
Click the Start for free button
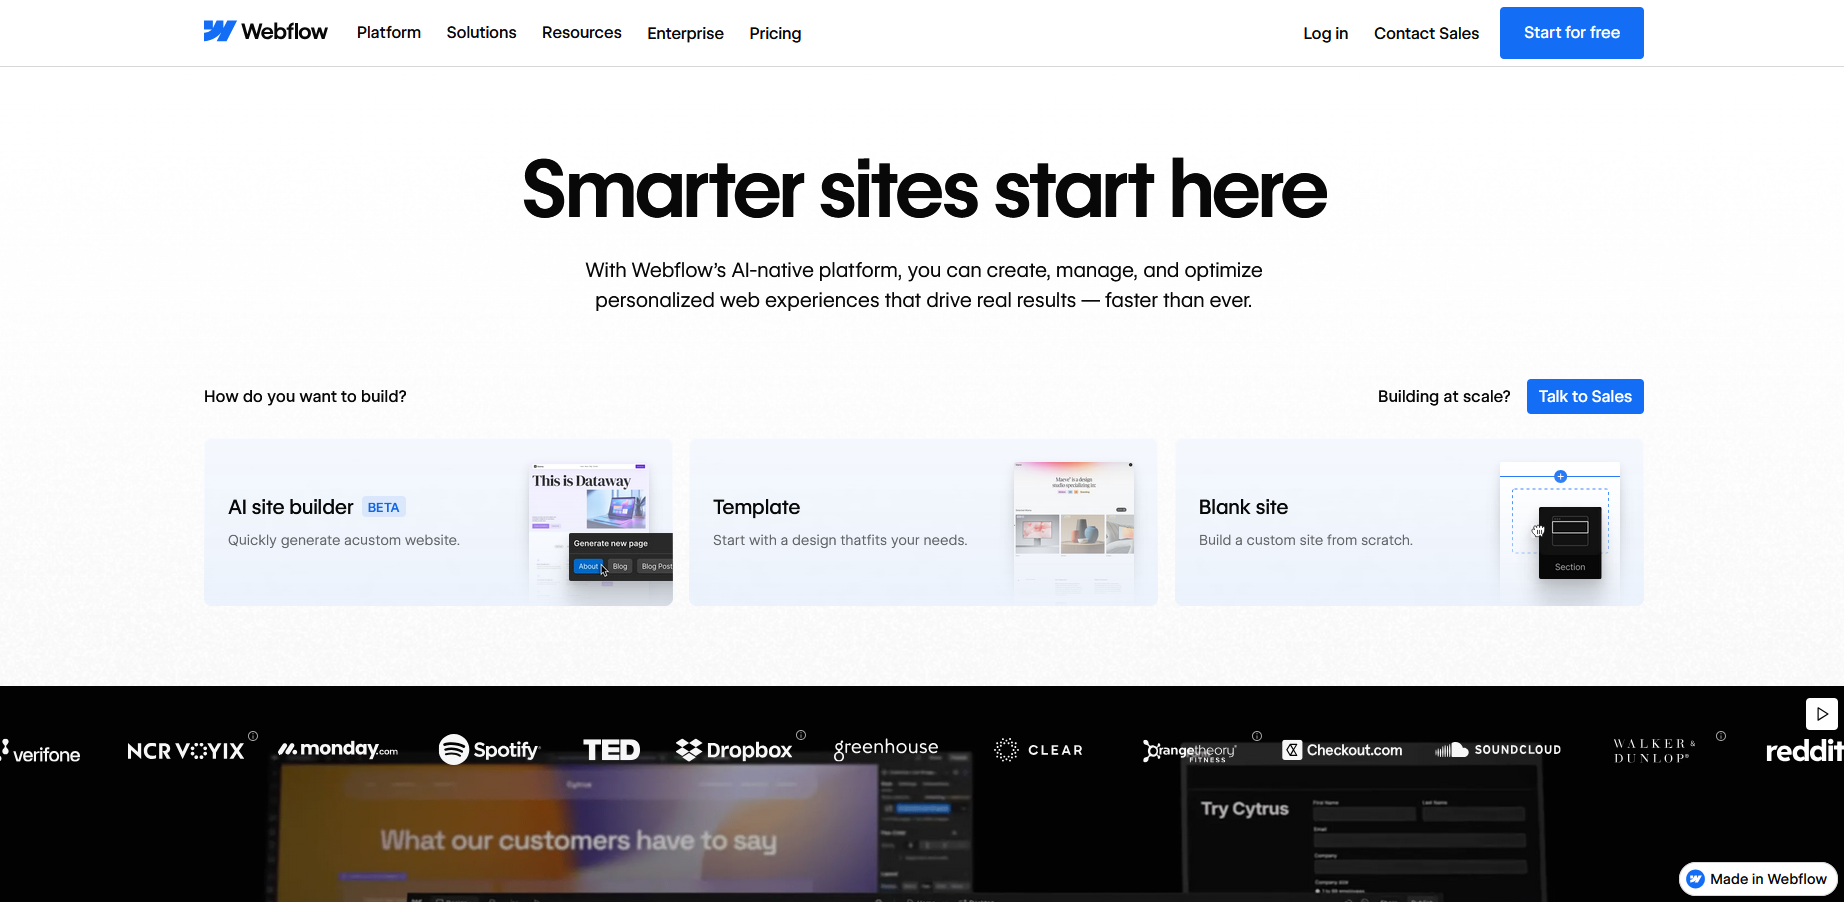(1571, 33)
